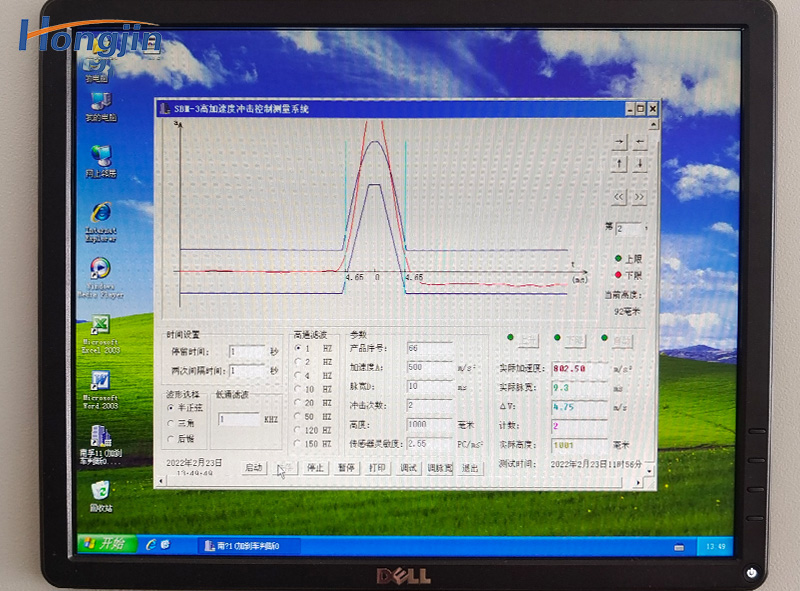This screenshot has width=800, height=591.
Task: Click the 打印 print button
Action: 377,468
